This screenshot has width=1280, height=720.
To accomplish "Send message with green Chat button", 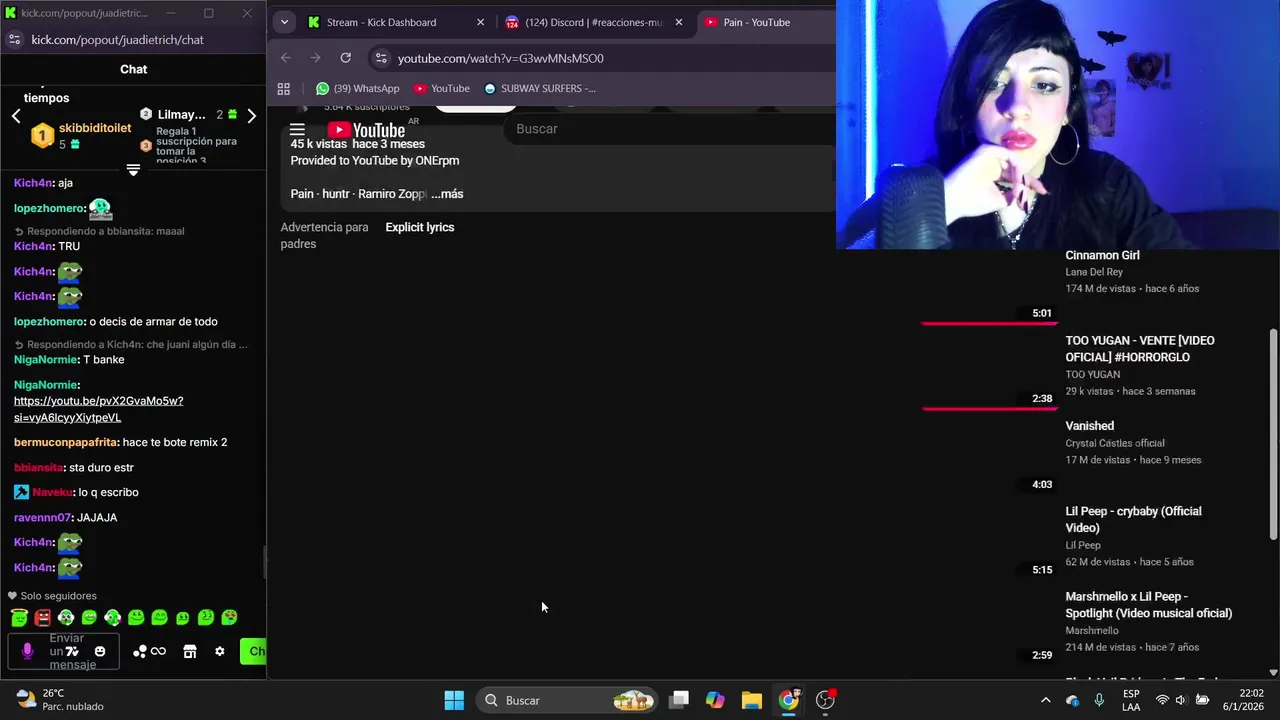I will [x=253, y=652].
